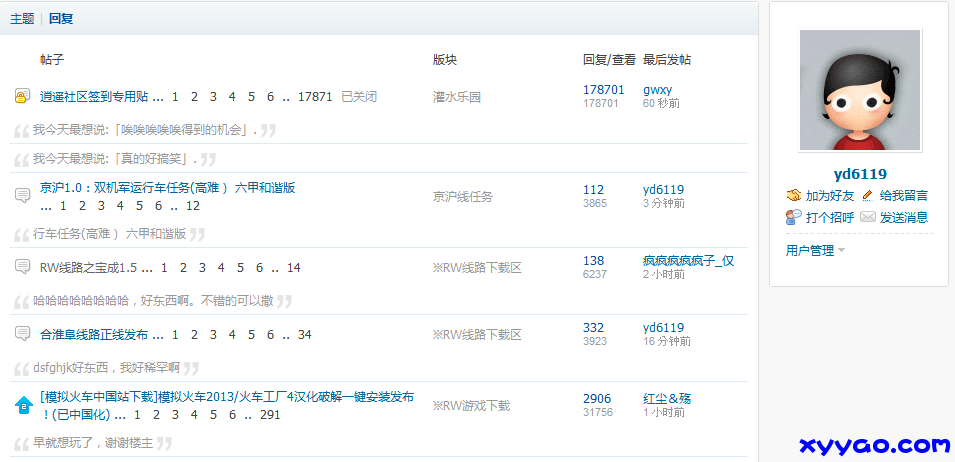Viewport: 955px width, 462px height.
Task: Go to page 34 of 合淮阜线路正线发布
Action: pos(305,335)
